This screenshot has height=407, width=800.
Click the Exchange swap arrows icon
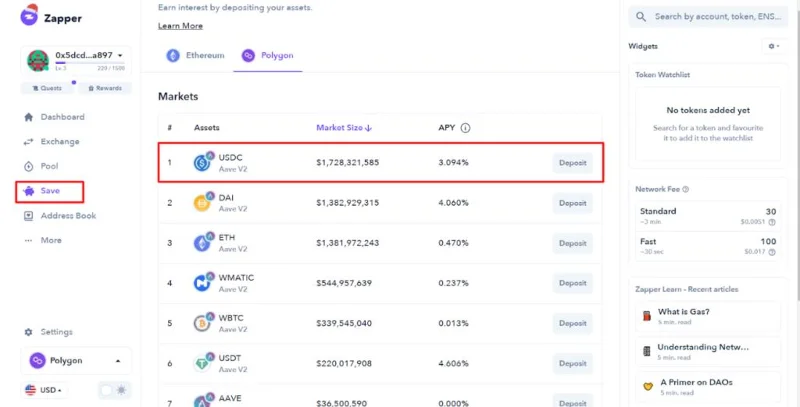29,142
